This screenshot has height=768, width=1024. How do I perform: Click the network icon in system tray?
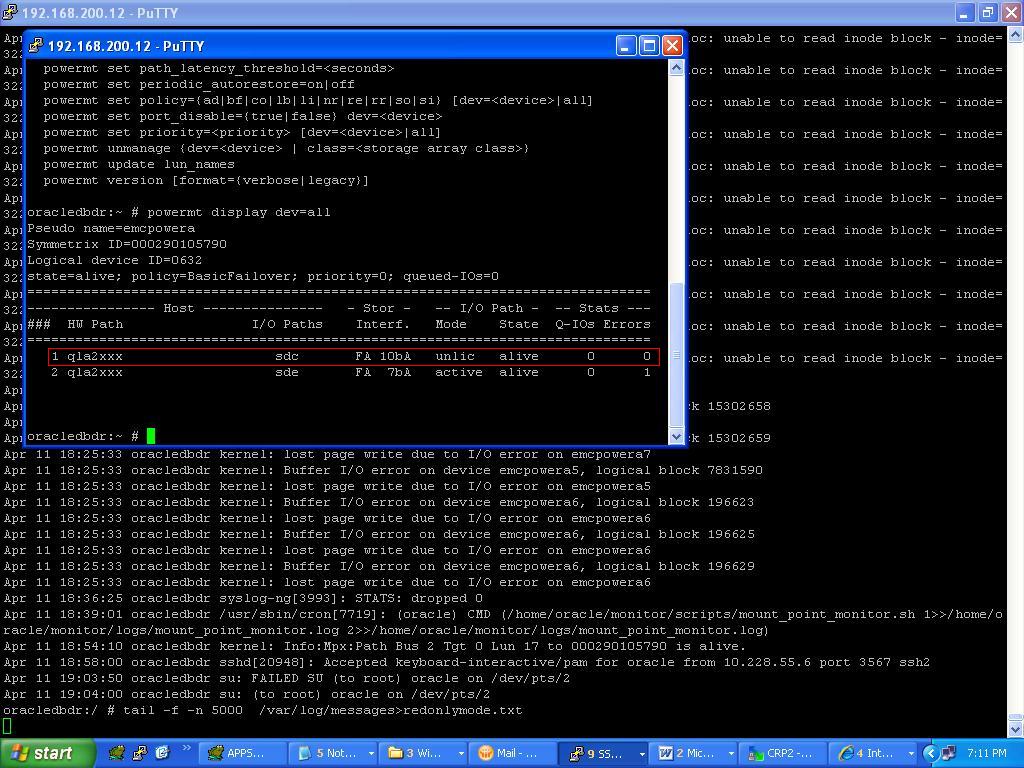tap(948, 753)
